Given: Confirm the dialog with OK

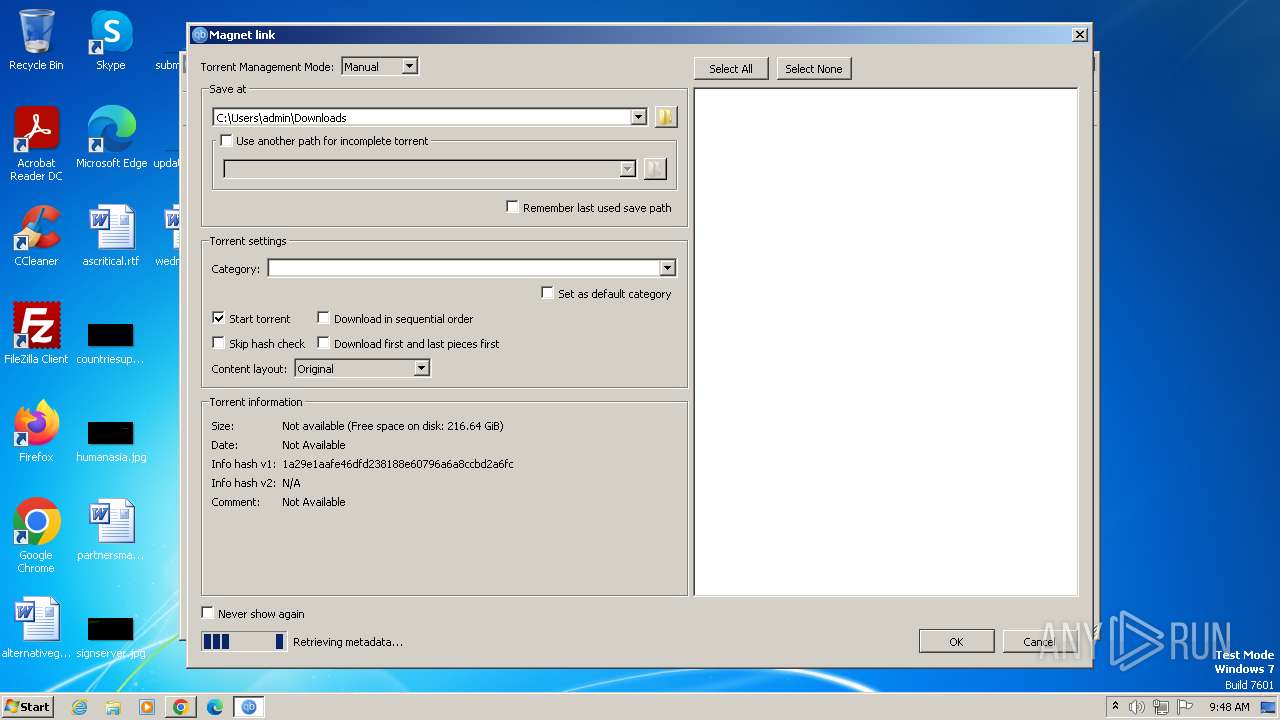Looking at the screenshot, I should (x=956, y=641).
